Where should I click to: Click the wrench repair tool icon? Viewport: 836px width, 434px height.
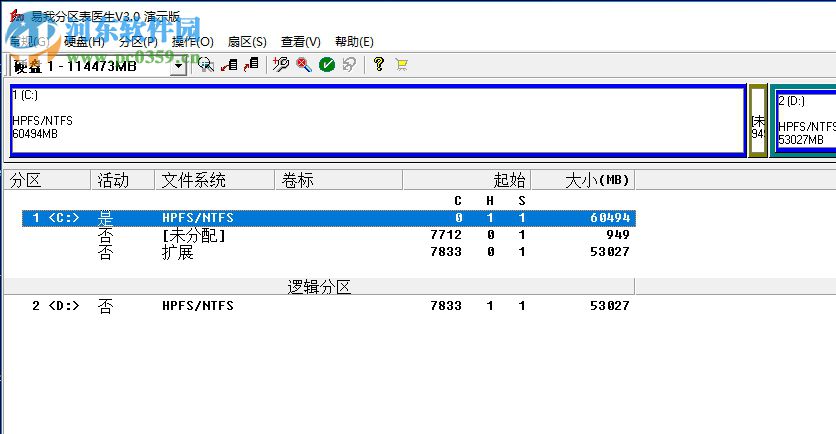pyautogui.click(x=280, y=65)
